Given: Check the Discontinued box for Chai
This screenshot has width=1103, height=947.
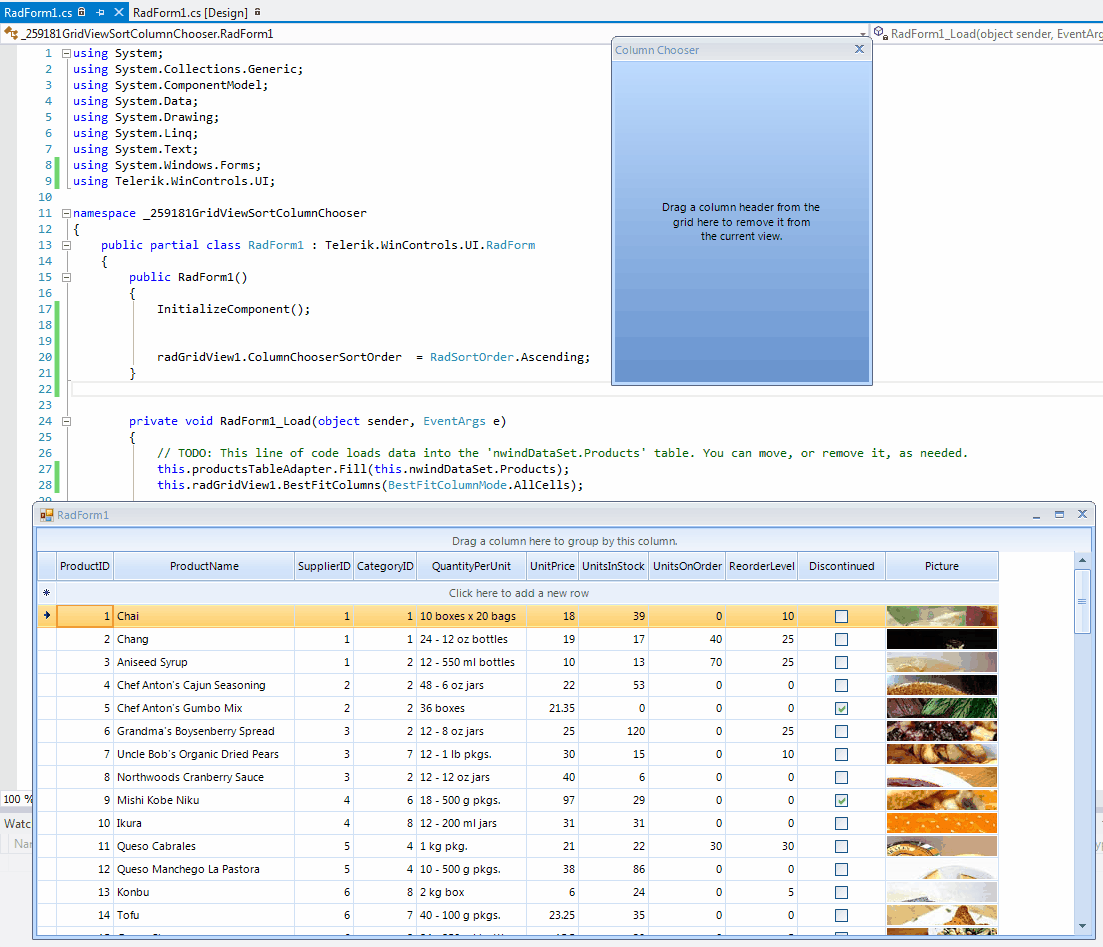Looking at the screenshot, I should 841,617.
